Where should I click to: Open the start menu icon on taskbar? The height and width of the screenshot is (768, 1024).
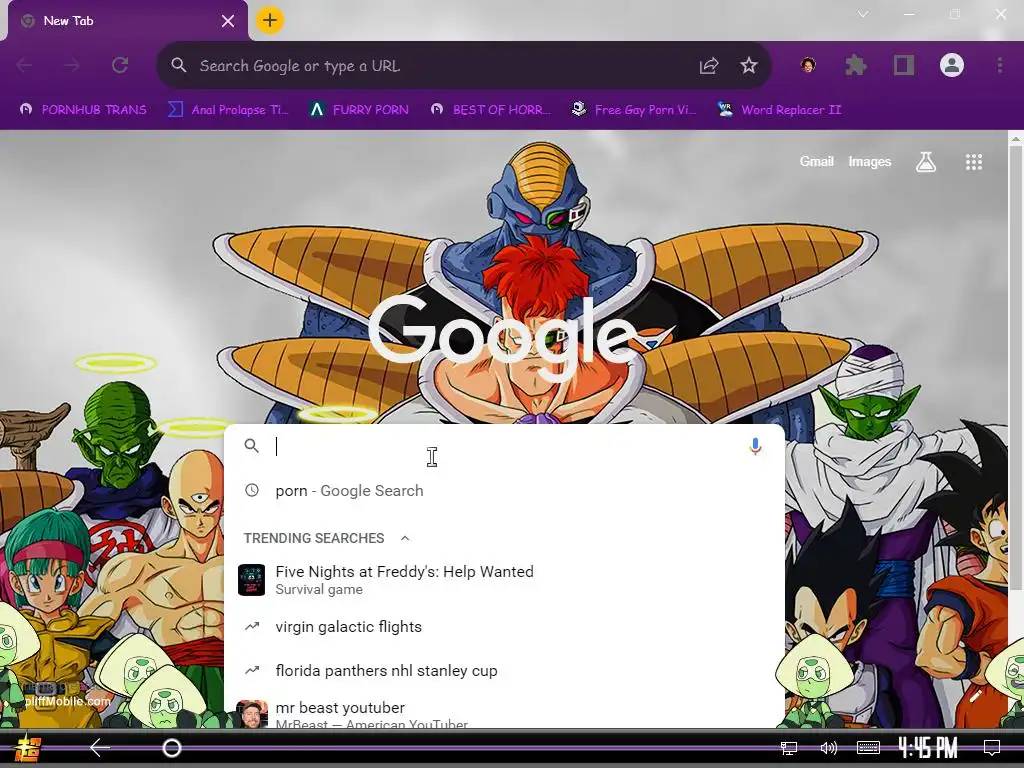point(29,748)
